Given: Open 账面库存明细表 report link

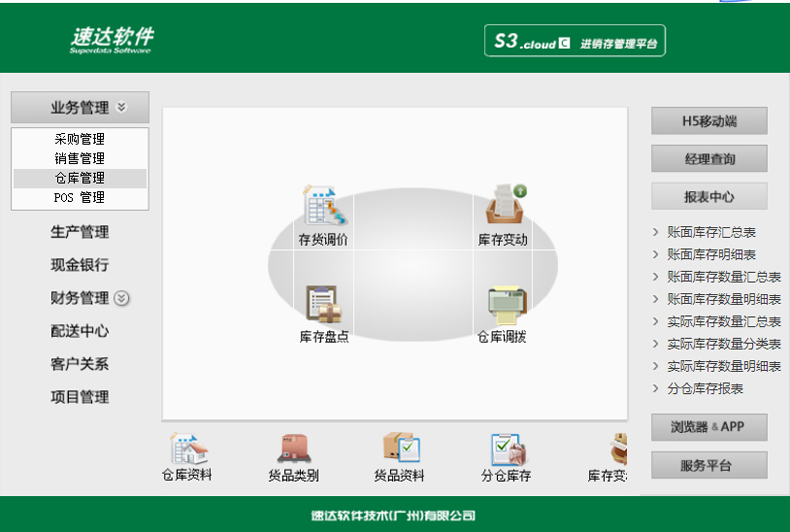Looking at the screenshot, I should pos(711,254).
